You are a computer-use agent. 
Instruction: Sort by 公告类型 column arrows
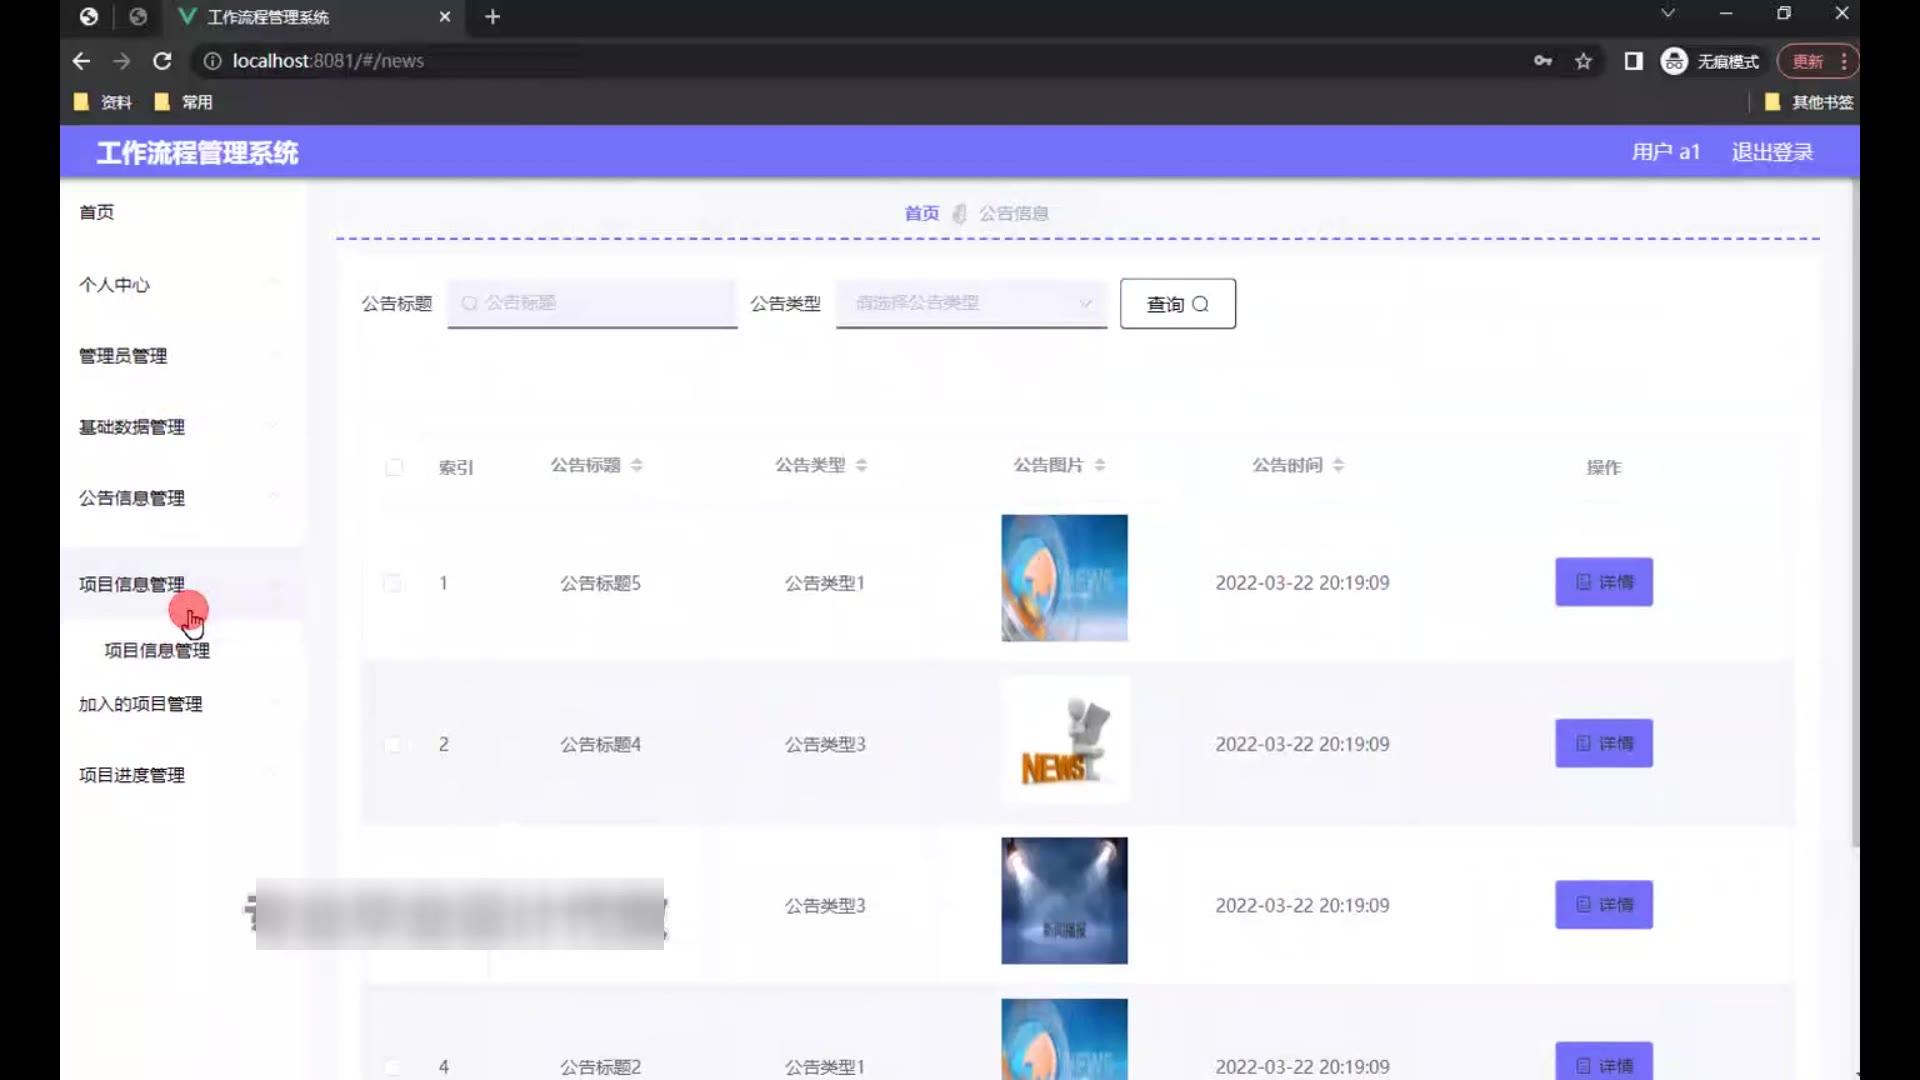(861, 465)
